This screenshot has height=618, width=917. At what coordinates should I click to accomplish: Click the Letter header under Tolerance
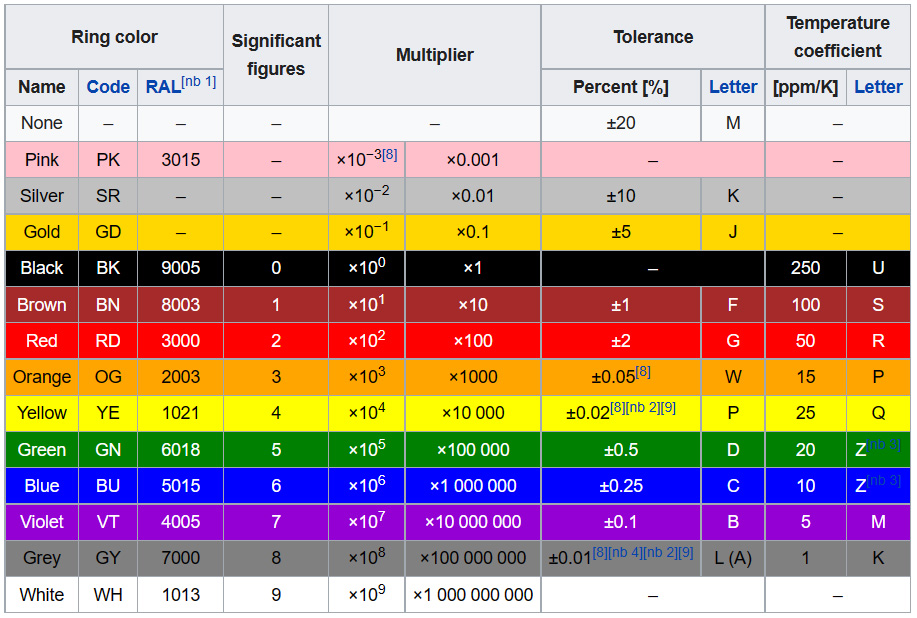[733, 87]
